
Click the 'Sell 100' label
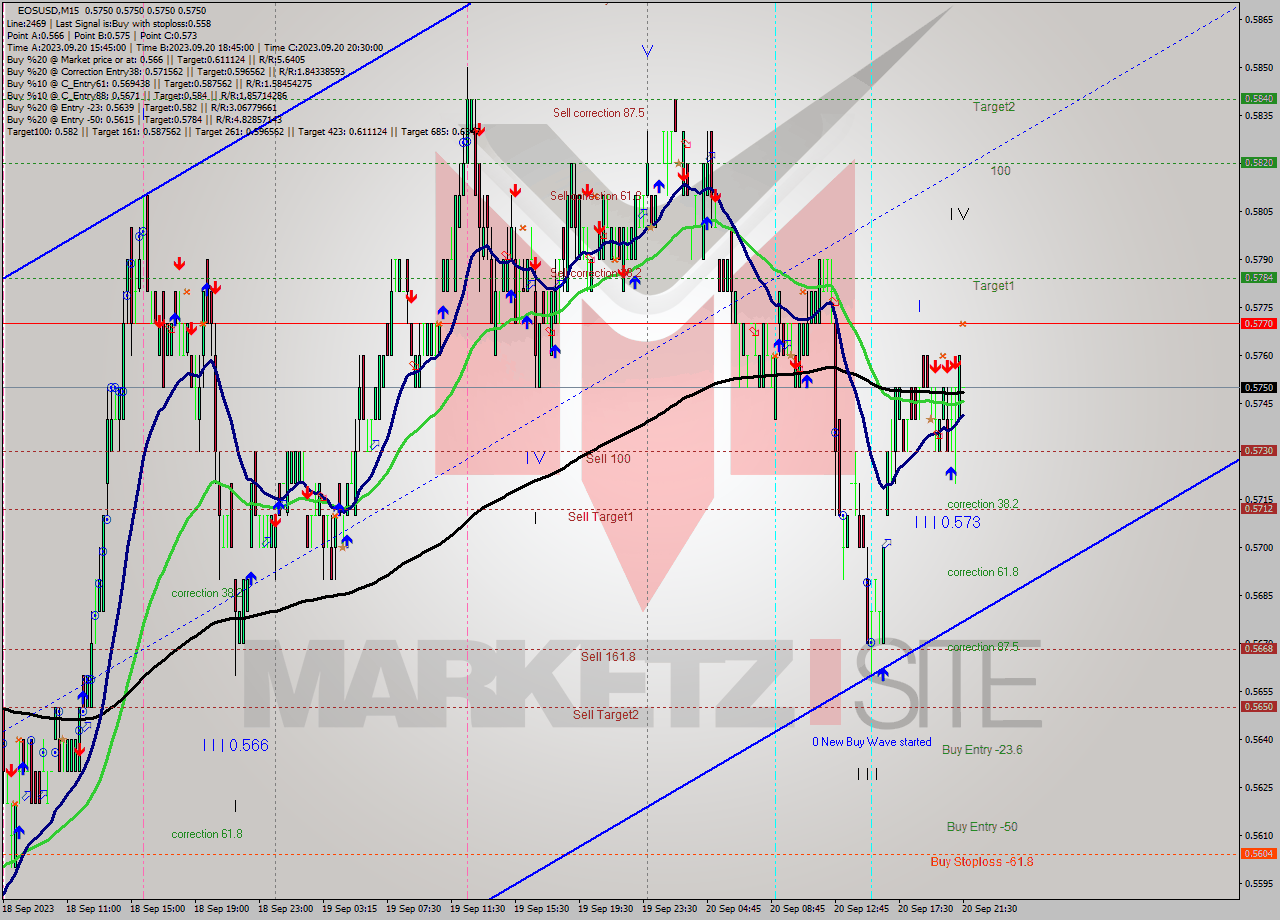608,458
